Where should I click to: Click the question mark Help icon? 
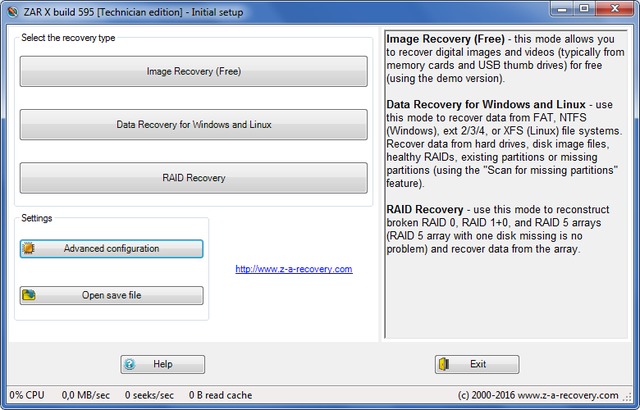[x=130, y=364]
